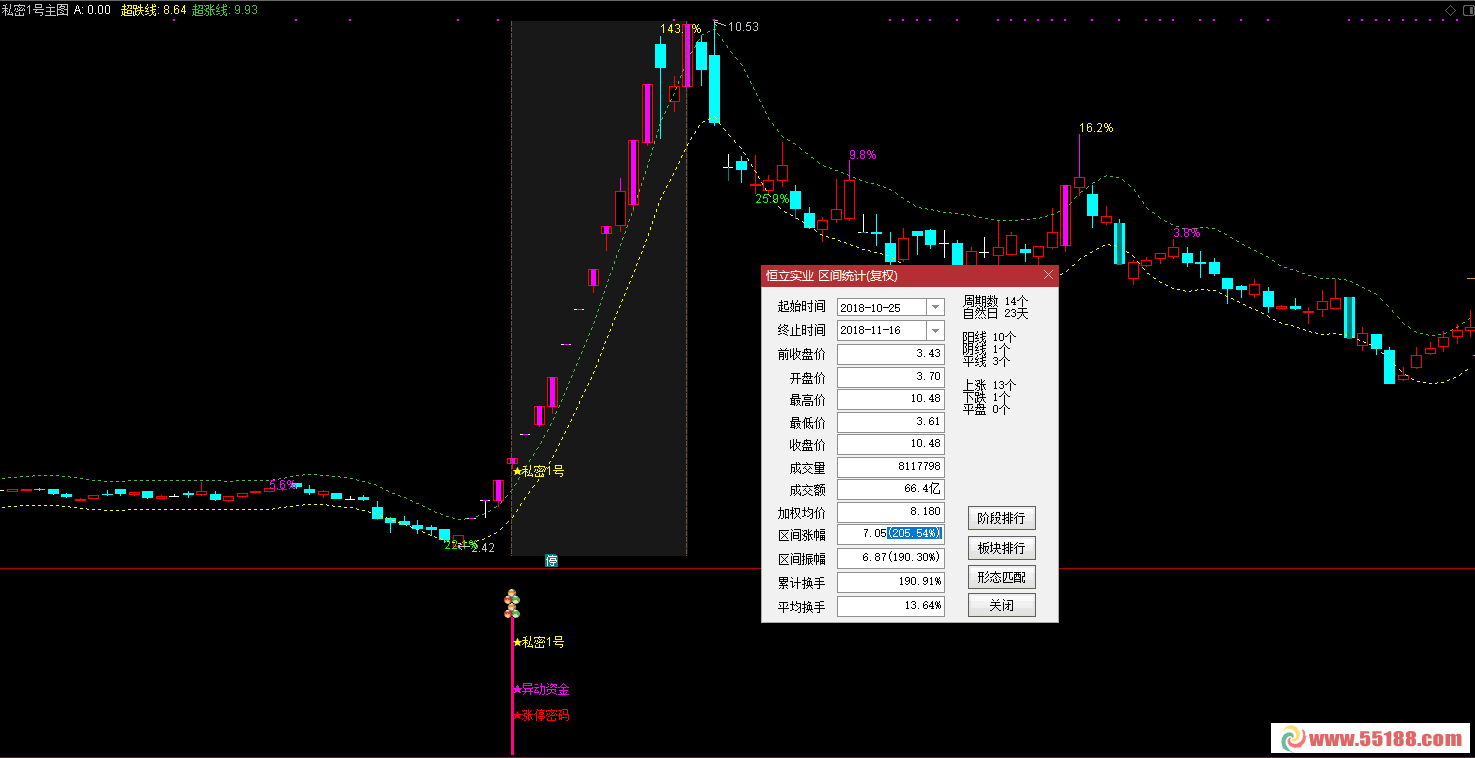Screen dimensions: 1475x758
Task: Click the panel toggle icon at top-right edge
Action: [1467, 9]
